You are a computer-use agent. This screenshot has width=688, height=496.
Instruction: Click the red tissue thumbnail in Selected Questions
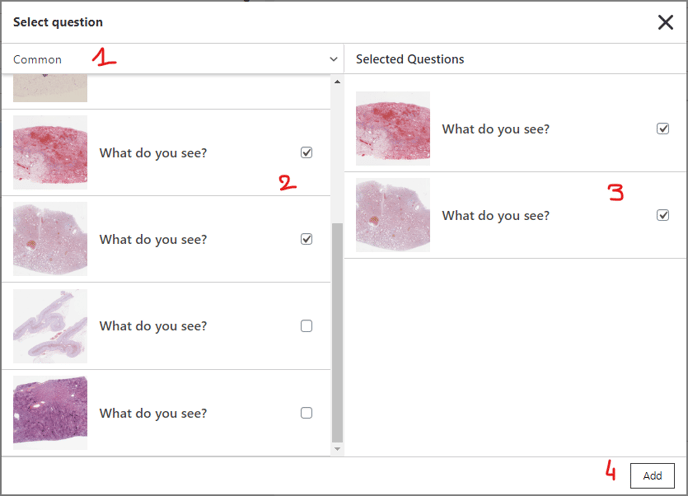tap(393, 128)
